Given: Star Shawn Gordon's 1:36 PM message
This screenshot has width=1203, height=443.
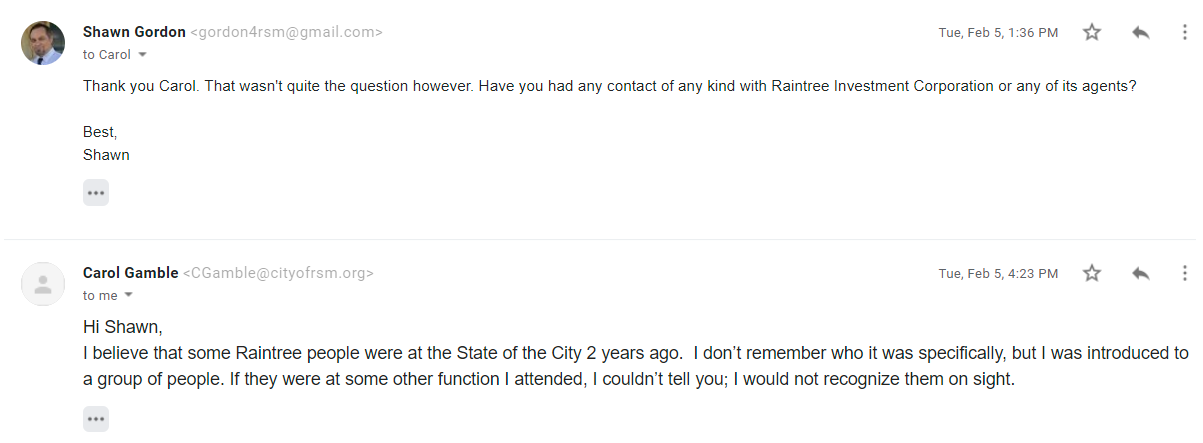Looking at the screenshot, I should (1092, 32).
